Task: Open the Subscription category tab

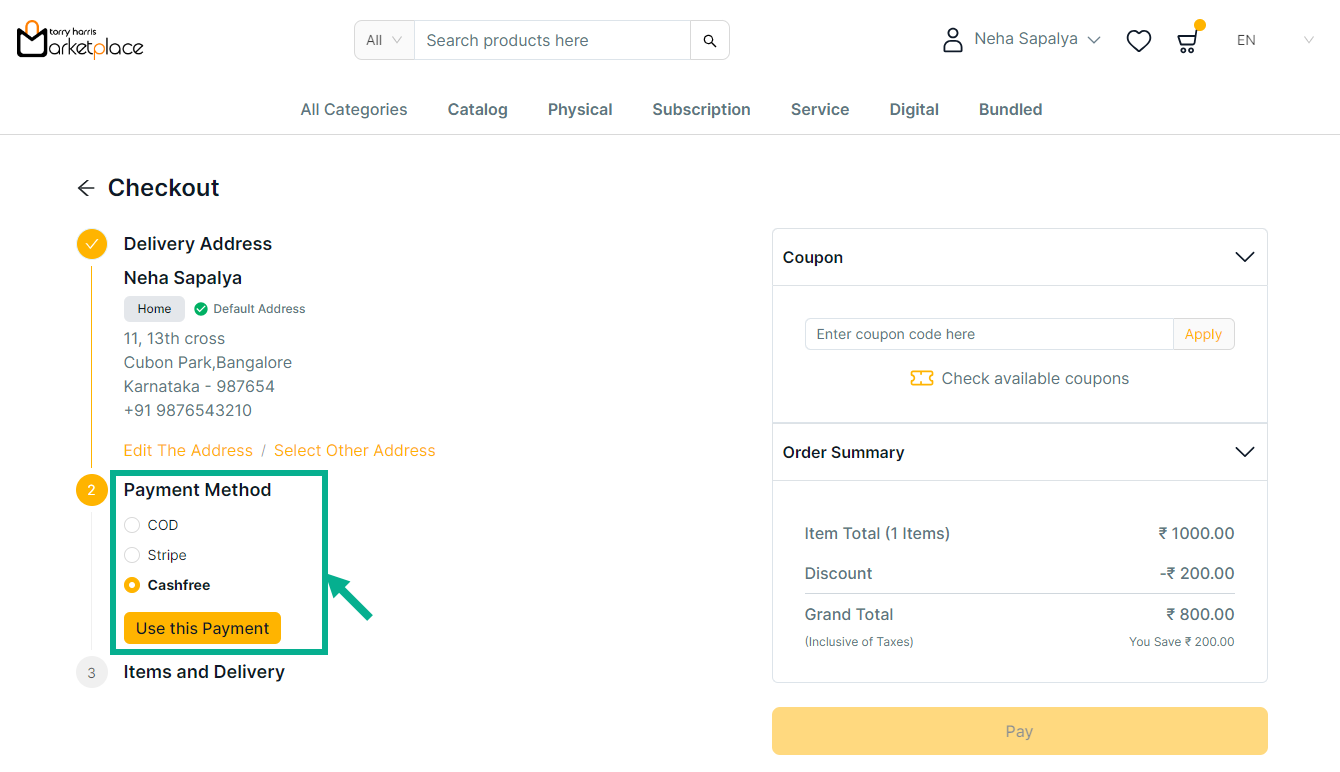Action: pos(701,110)
